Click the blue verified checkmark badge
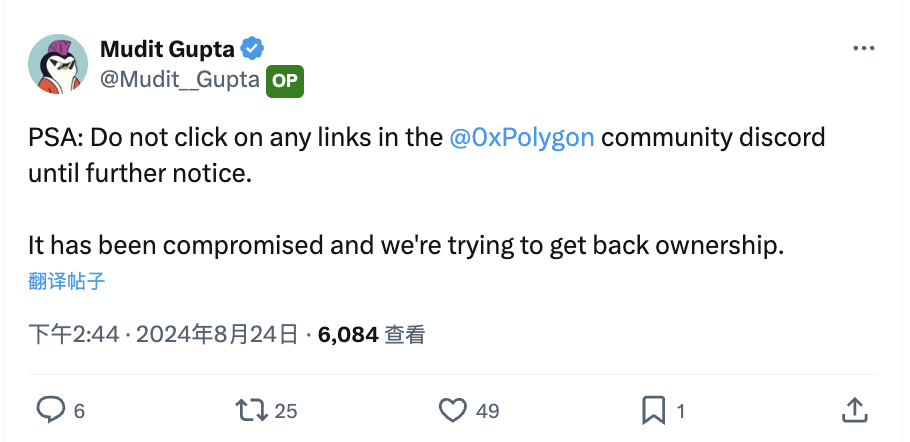Screen dimensions: 910x442 click(x=254, y=48)
